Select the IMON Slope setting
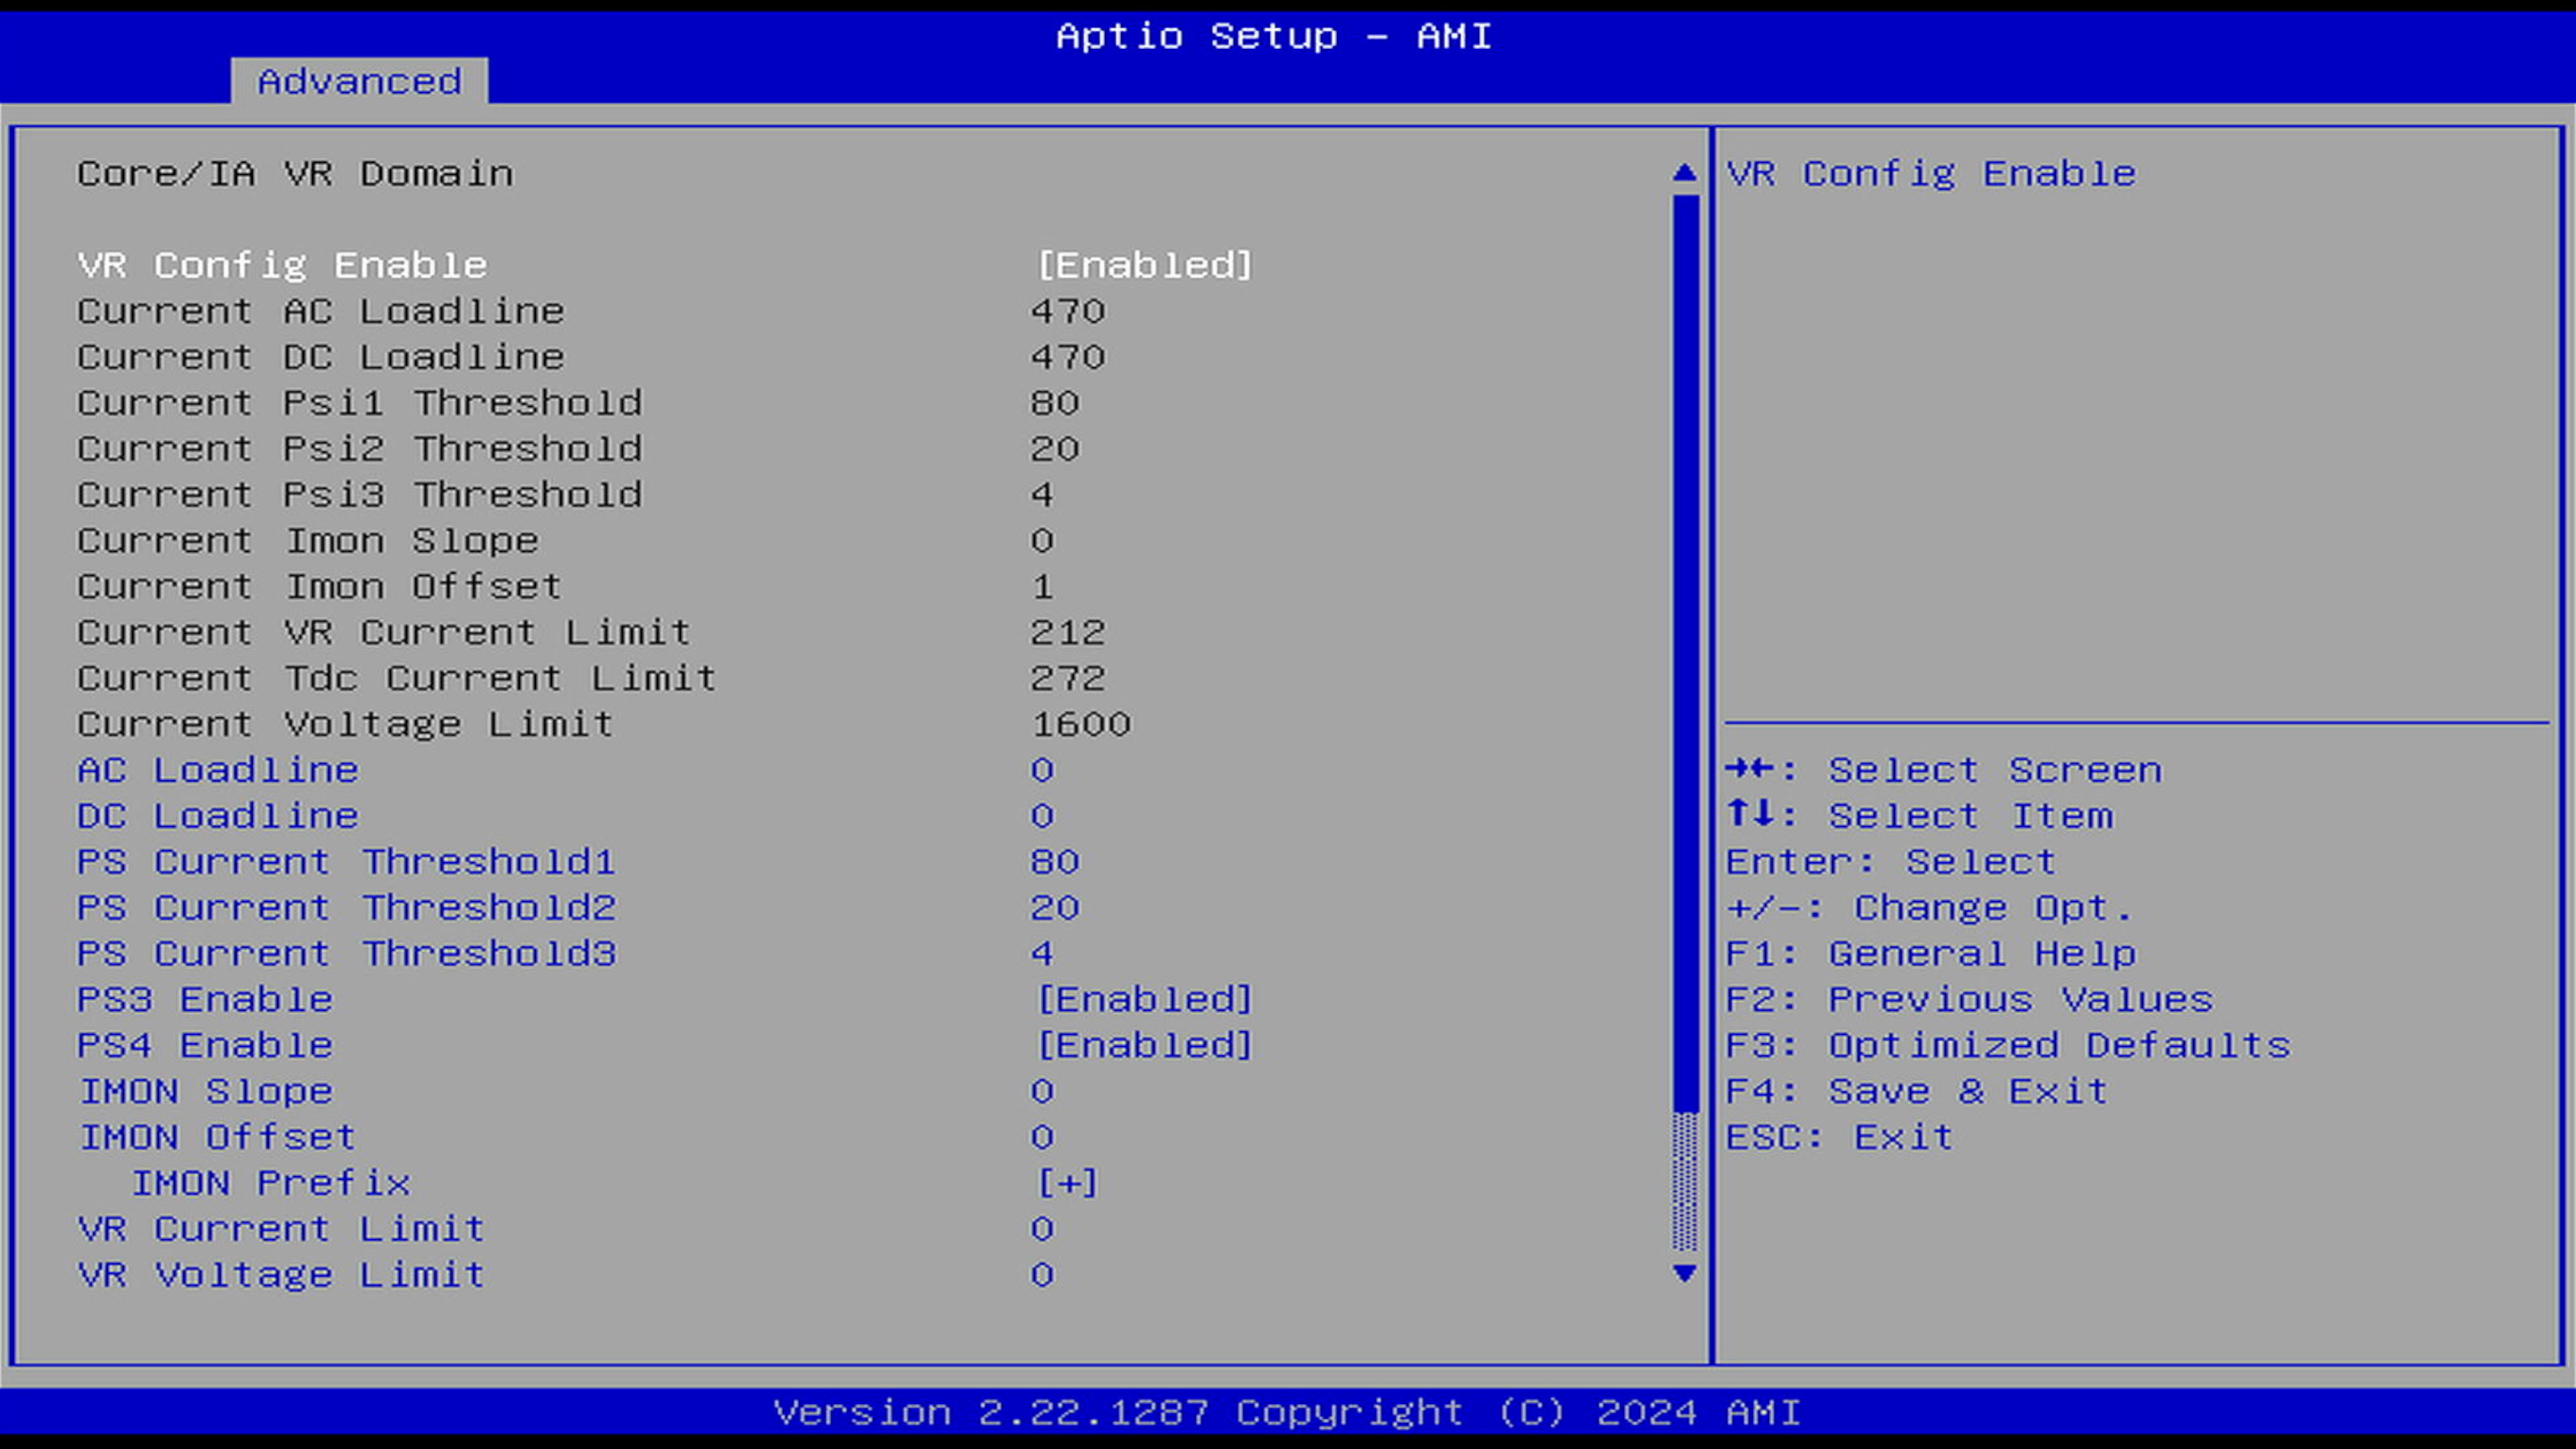 [x=206, y=1091]
